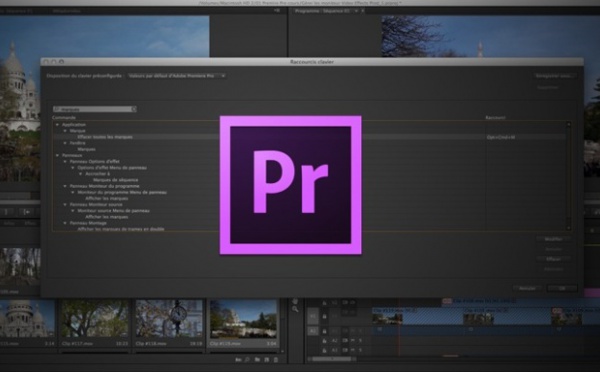Open the keyboard layout preset dropdown
600x372 pixels.
tap(177, 76)
